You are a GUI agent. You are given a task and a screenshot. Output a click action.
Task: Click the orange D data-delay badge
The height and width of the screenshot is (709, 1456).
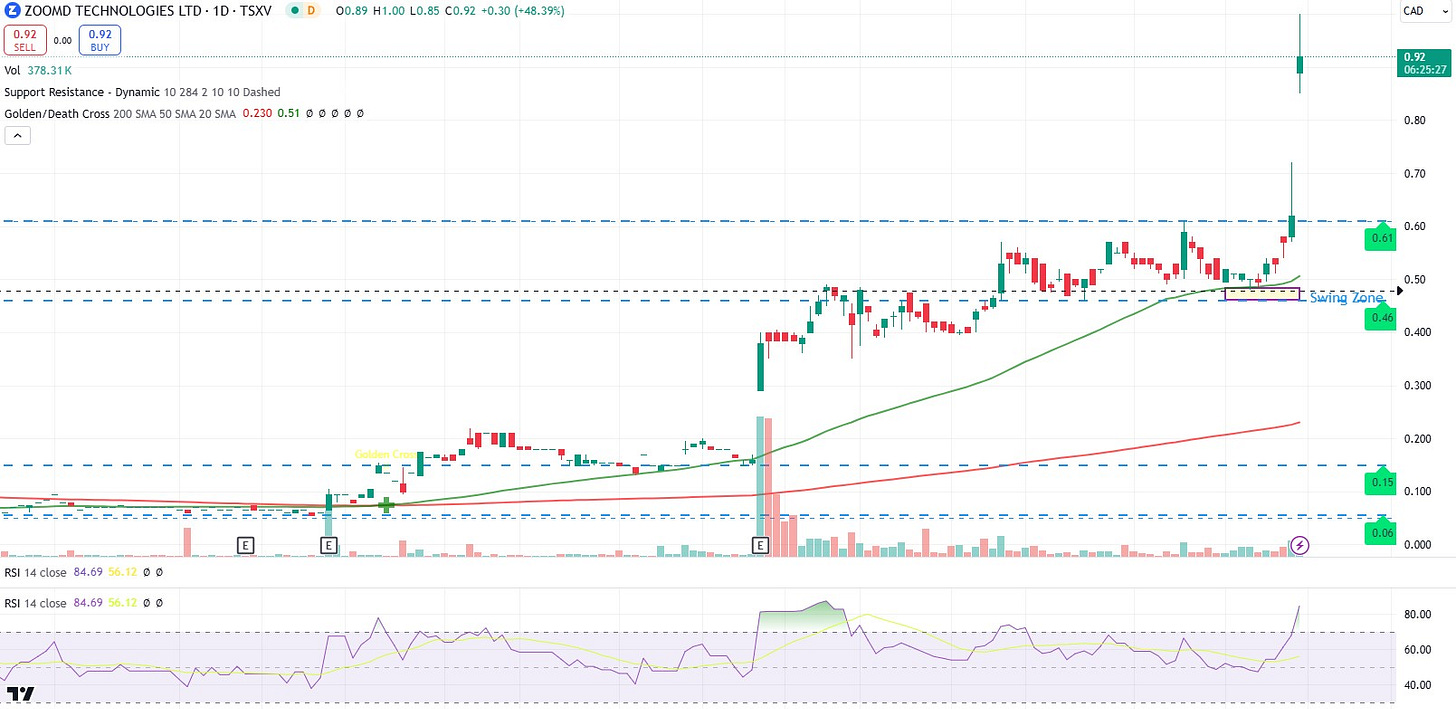pos(312,10)
